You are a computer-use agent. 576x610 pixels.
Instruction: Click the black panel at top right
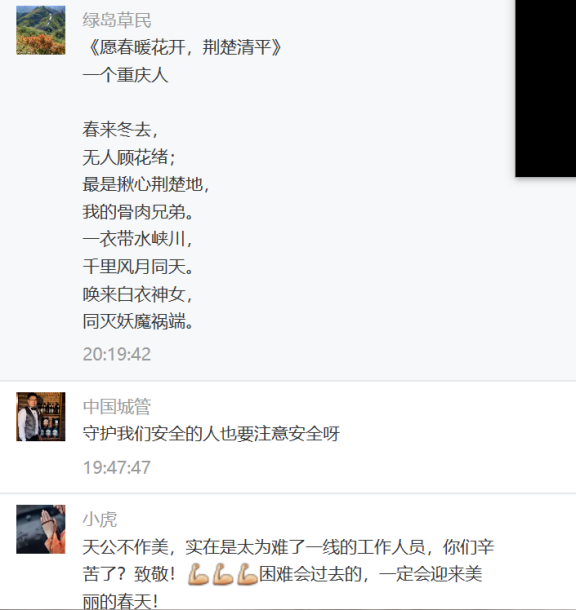(x=546, y=88)
